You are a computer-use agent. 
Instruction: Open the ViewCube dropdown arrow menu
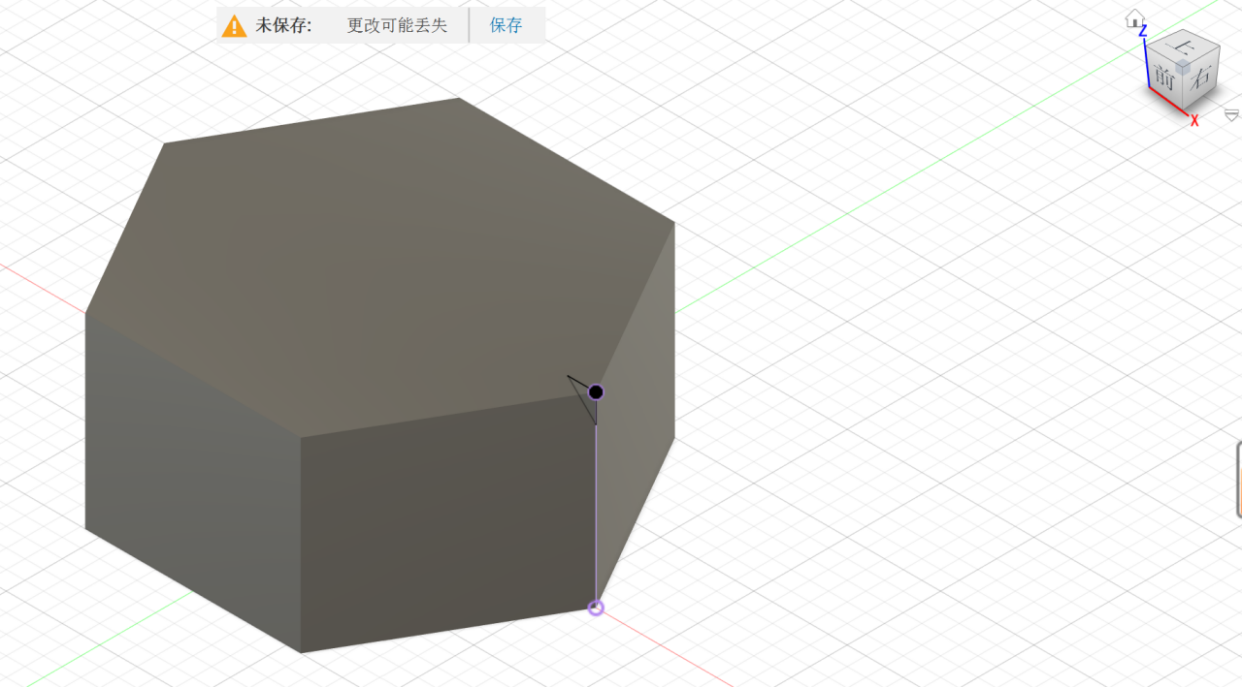[1231, 115]
